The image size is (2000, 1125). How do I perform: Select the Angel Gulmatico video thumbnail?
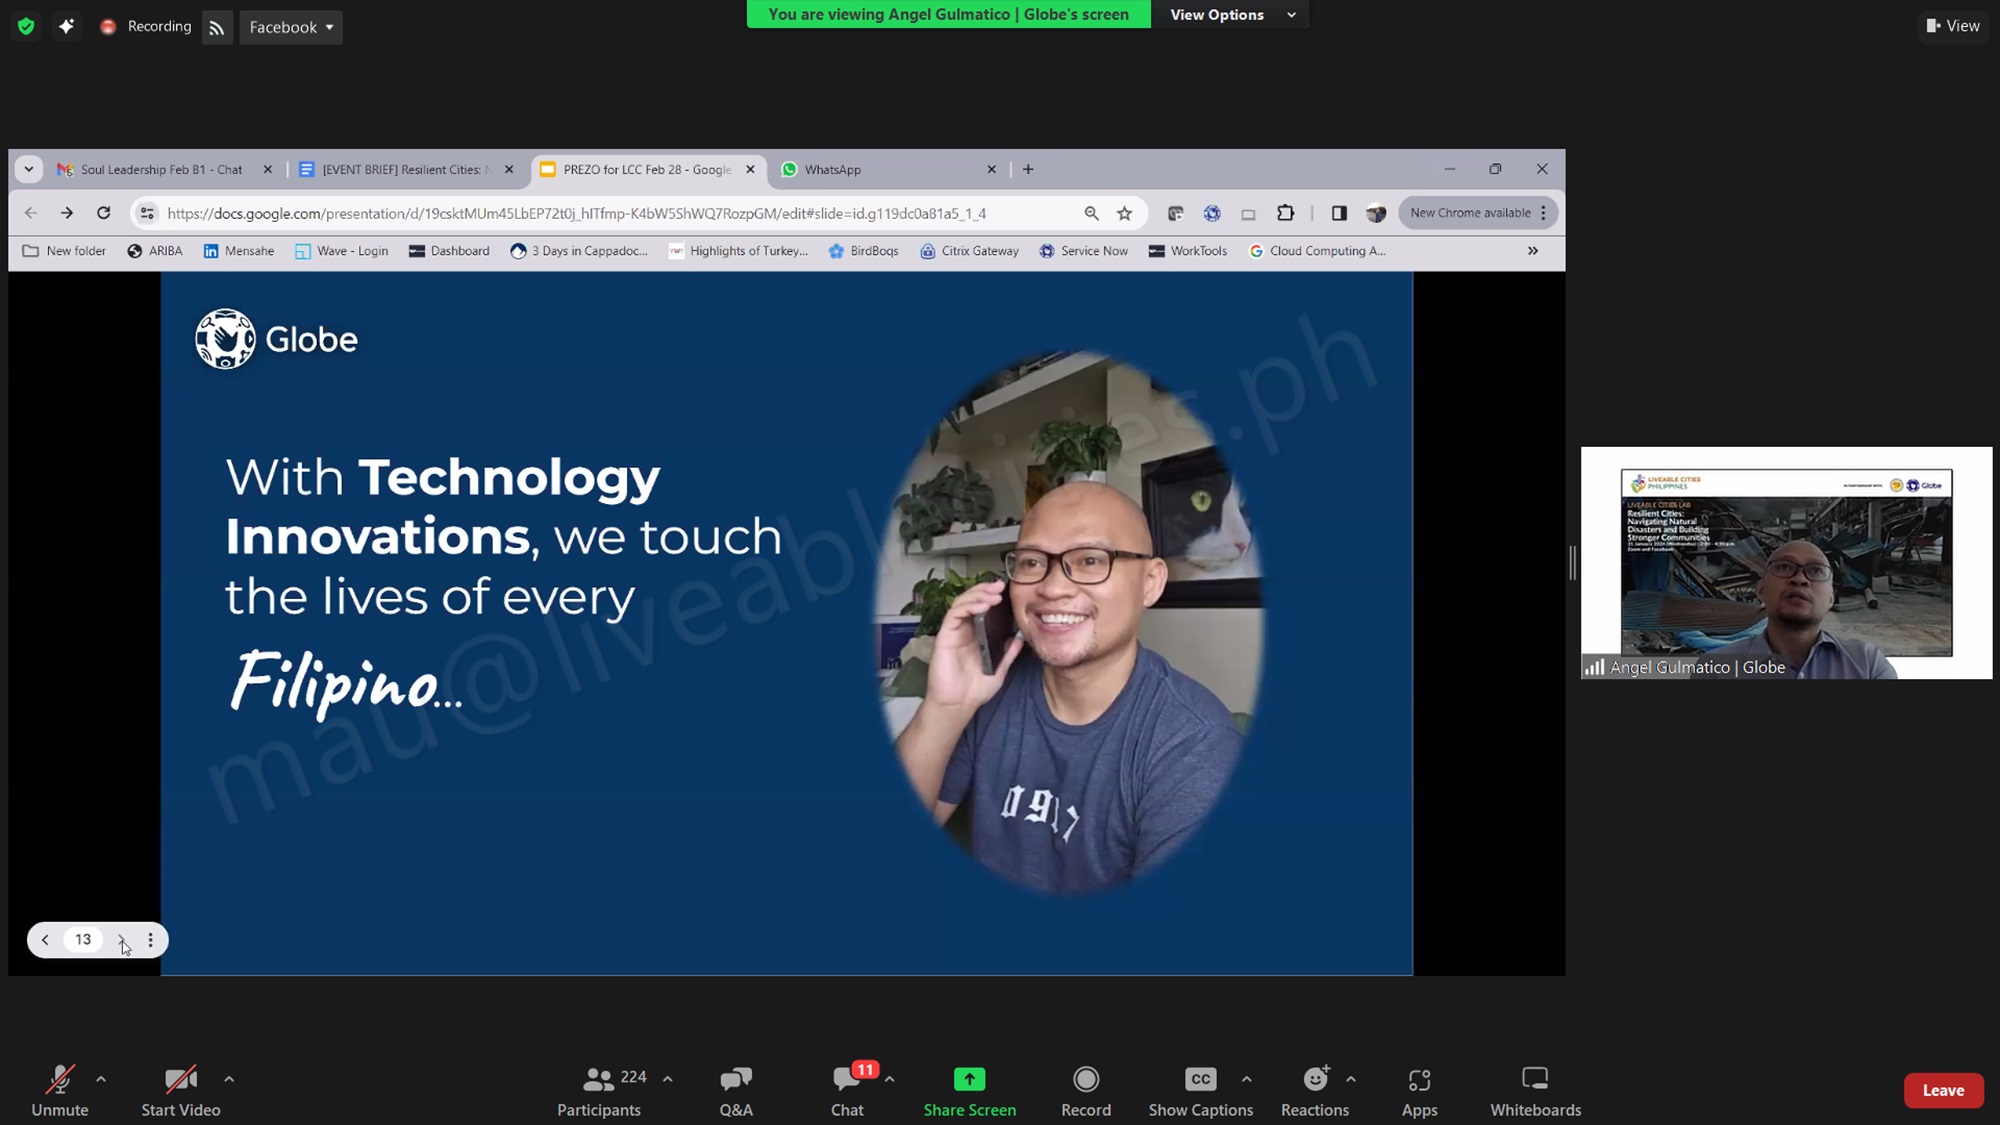click(1786, 563)
